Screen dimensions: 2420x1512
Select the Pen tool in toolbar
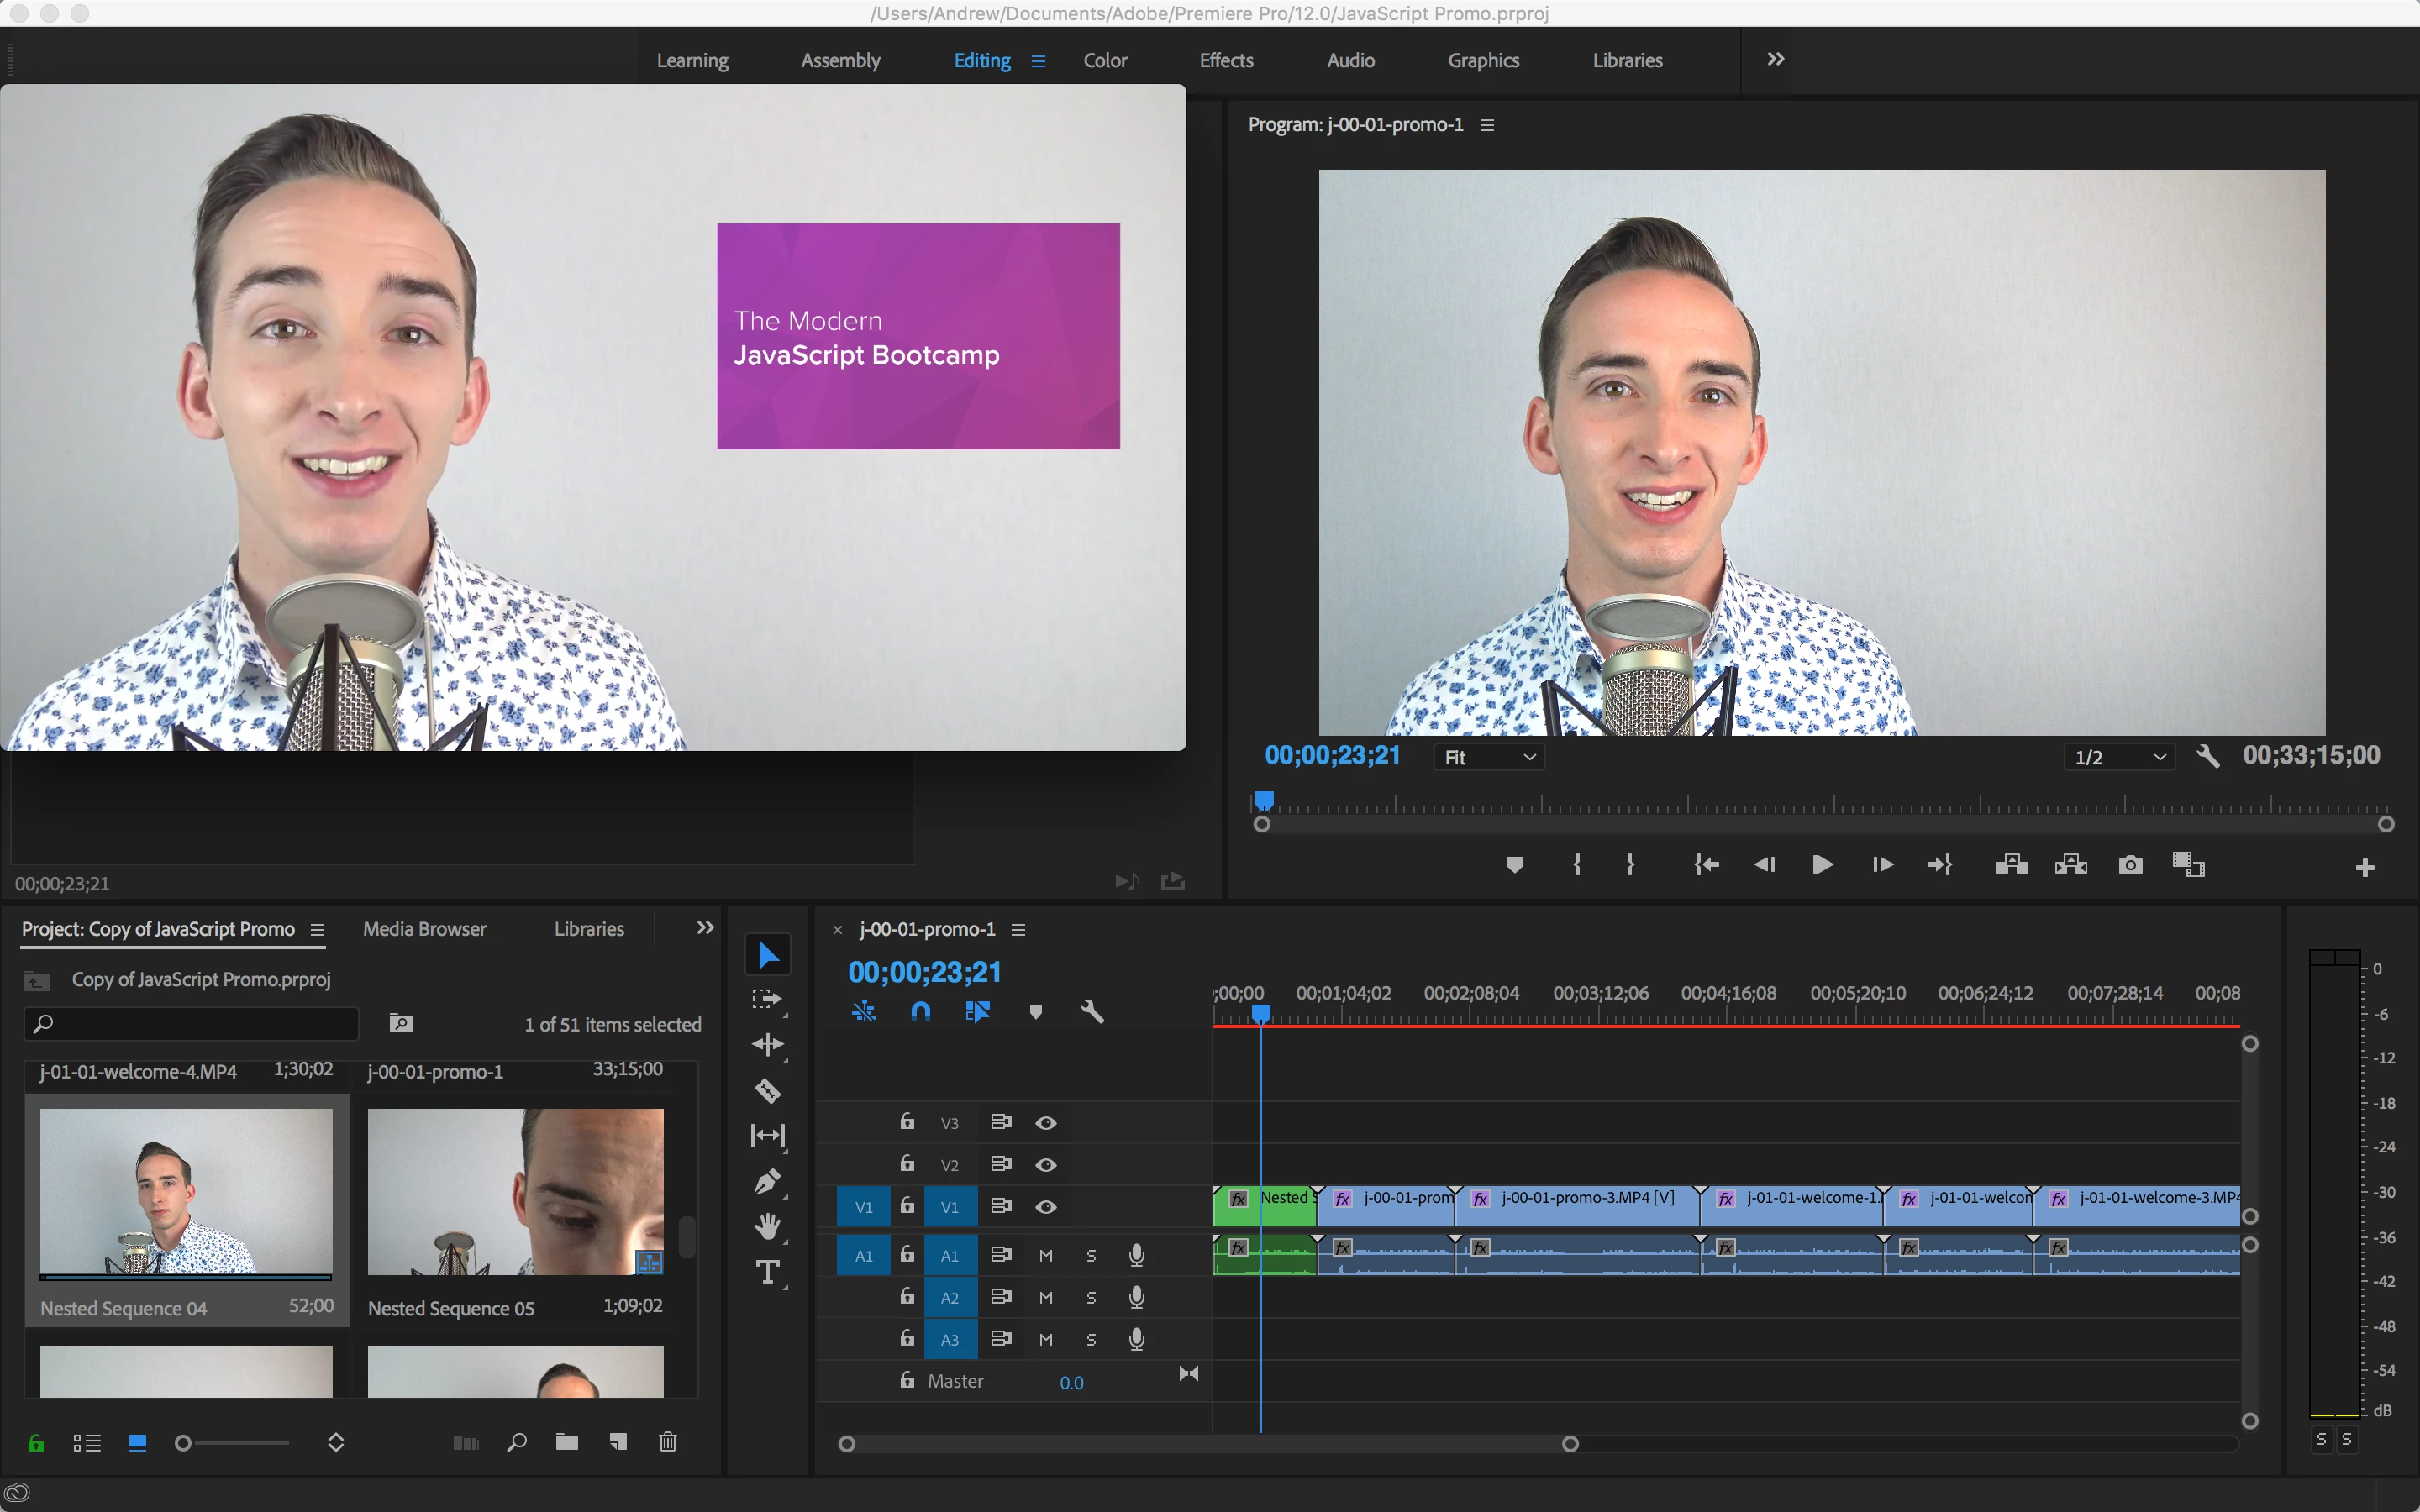tap(767, 1182)
